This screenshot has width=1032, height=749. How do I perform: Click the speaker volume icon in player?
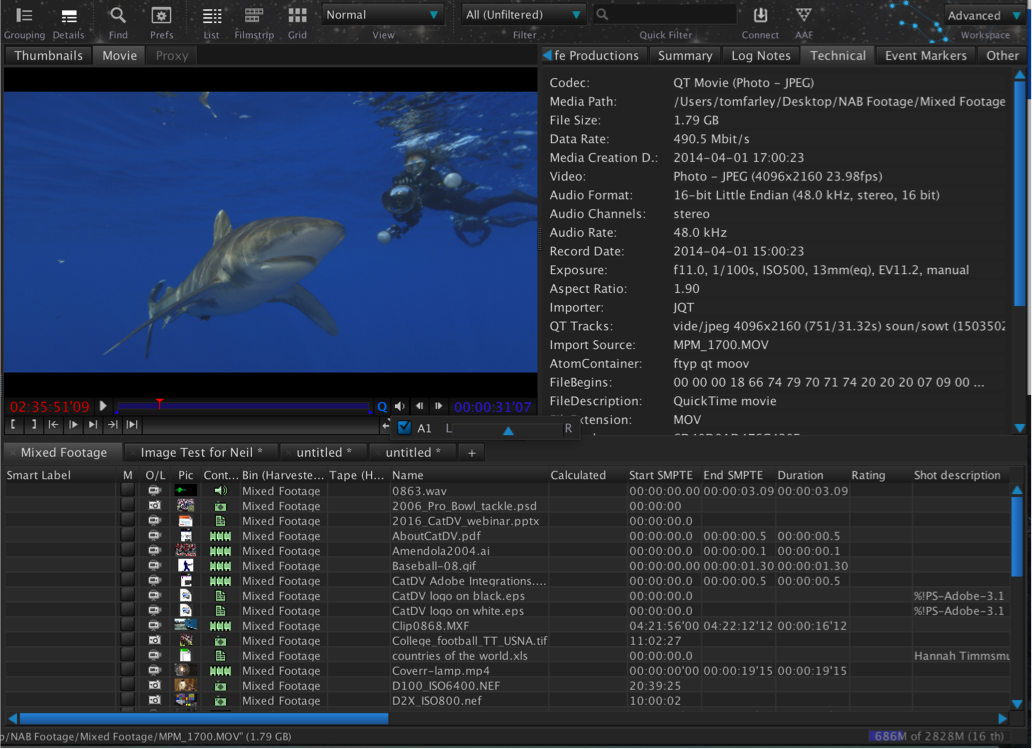pyautogui.click(x=400, y=407)
